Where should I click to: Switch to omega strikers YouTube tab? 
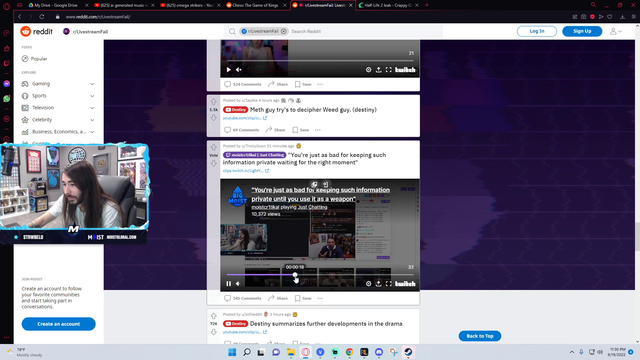coord(191,5)
